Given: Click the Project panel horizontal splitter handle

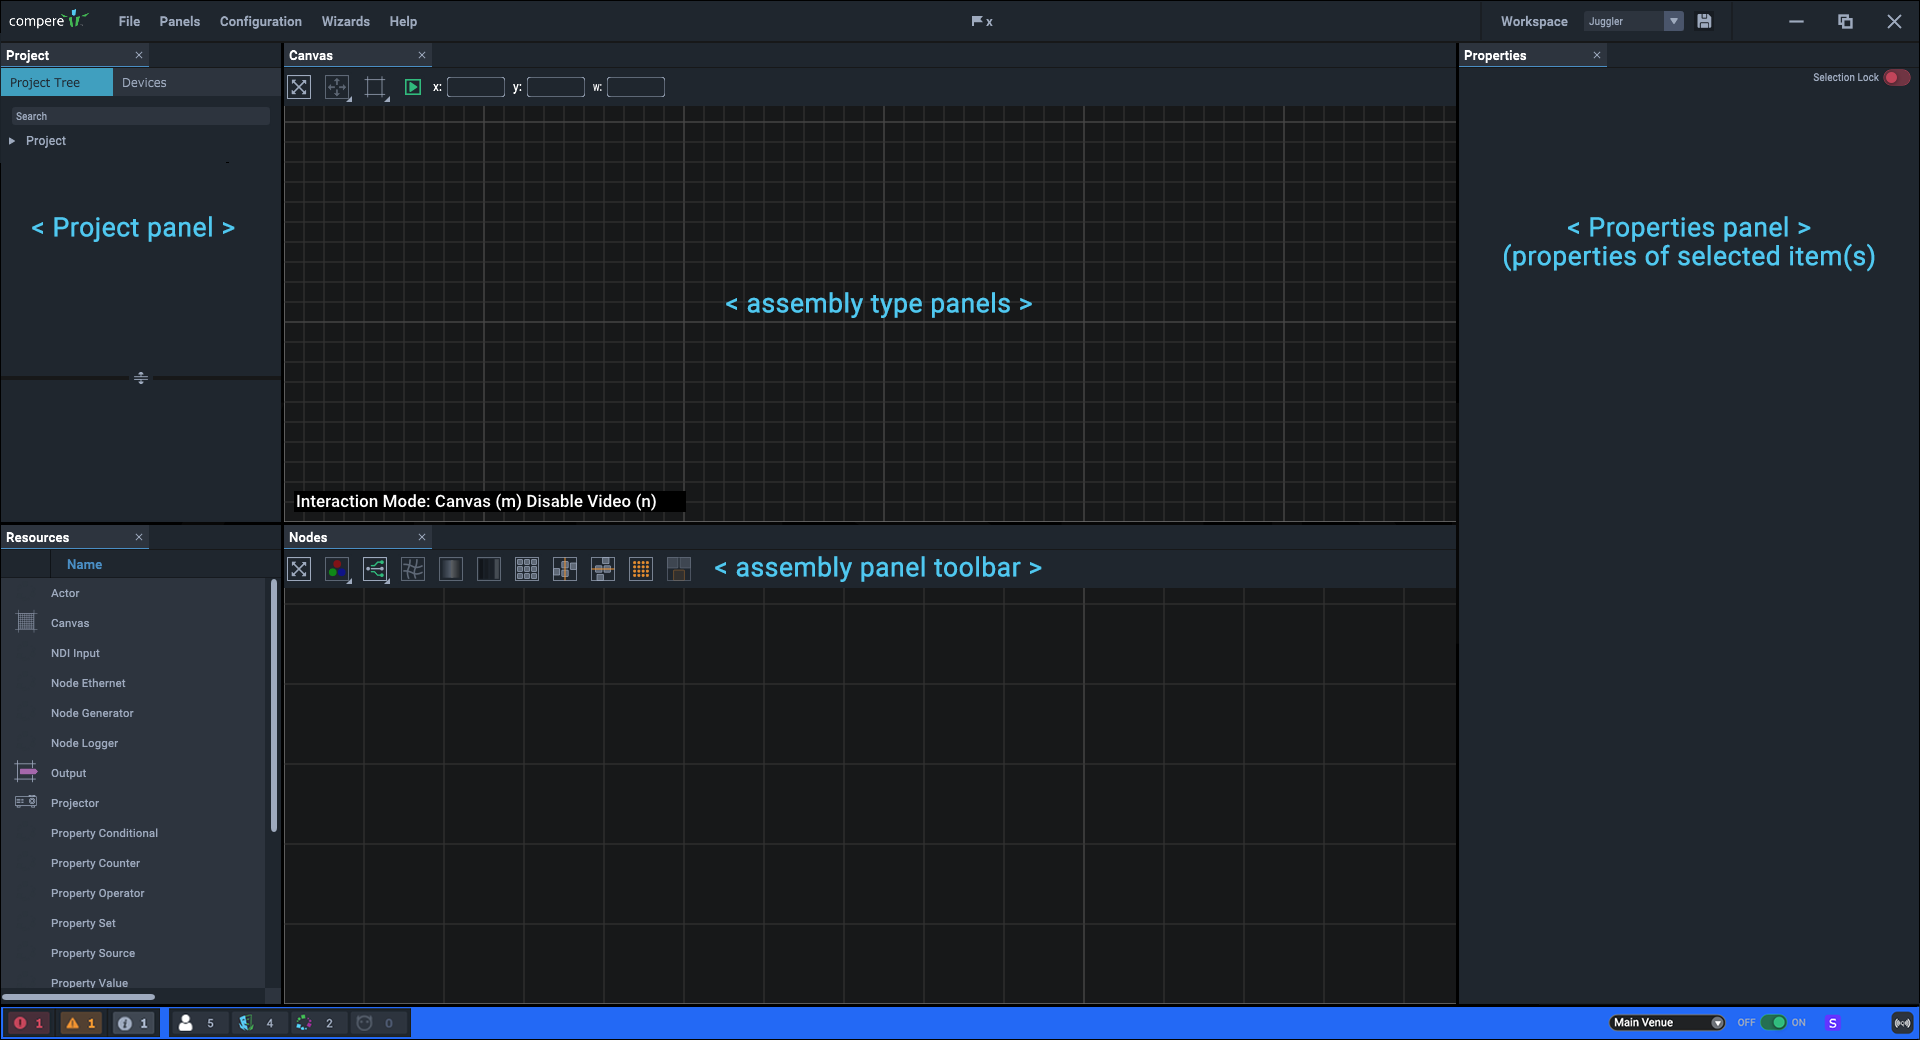Looking at the screenshot, I should (x=141, y=378).
